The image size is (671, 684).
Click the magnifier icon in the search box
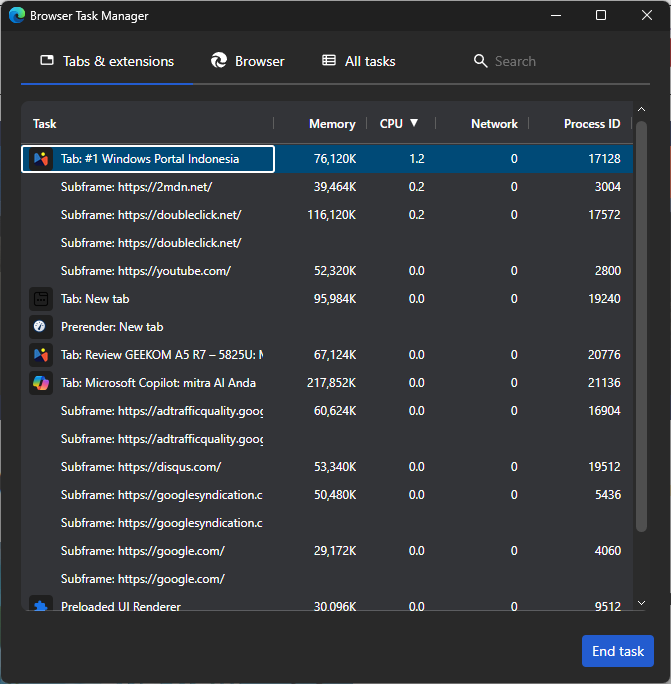[481, 61]
